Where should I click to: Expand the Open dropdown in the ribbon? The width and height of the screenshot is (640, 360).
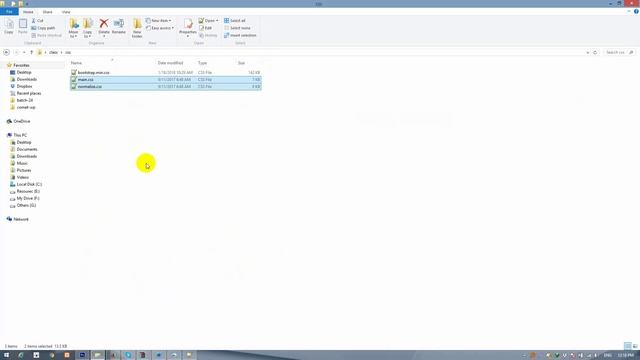pyautogui.click(x=209, y=20)
